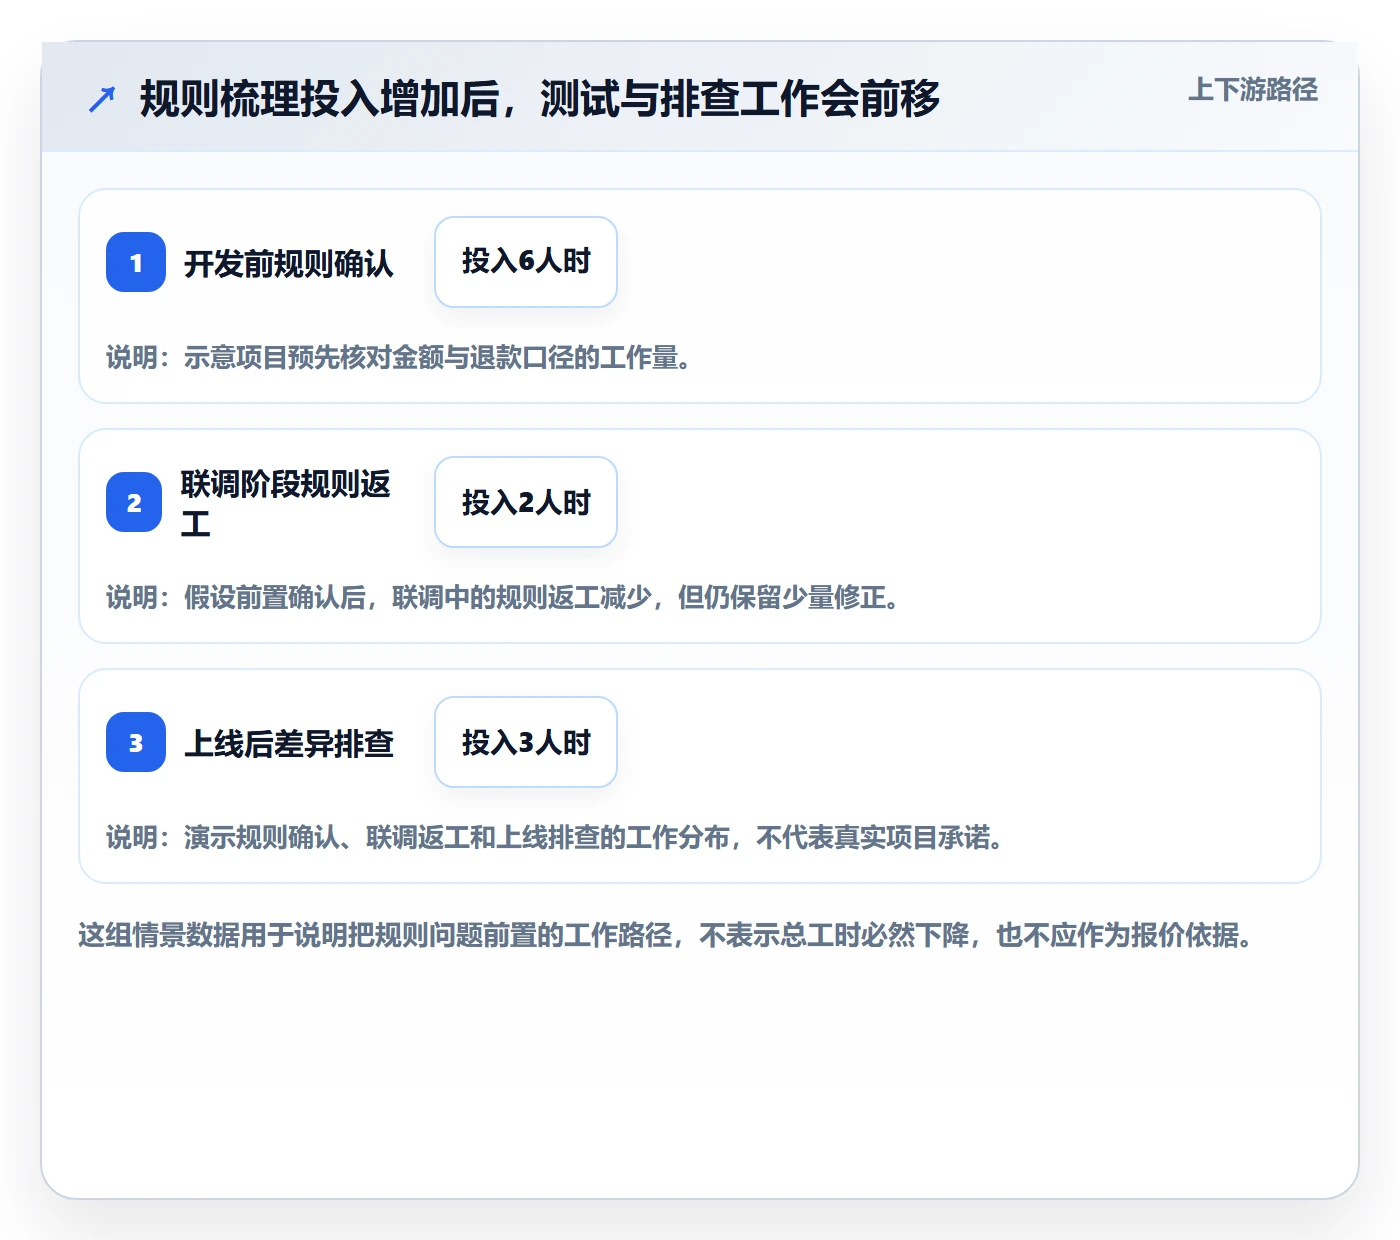Click the blue arrow icon beside the title
1400x1240 pixels.
coord(102,99)
